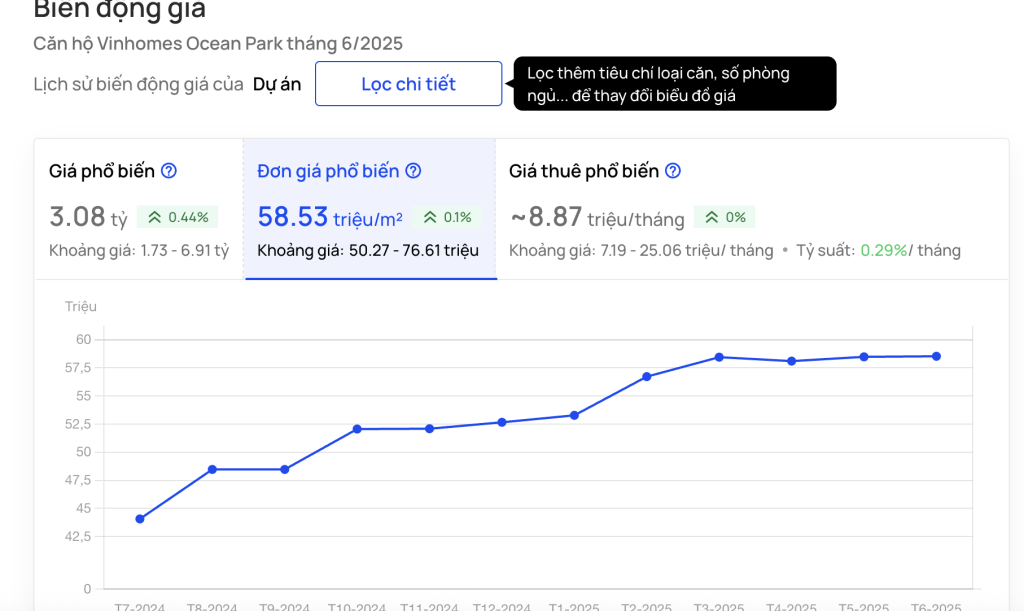Click the '47,5' y-axis label
The image size is (1024, 611).
pos(78,480)
